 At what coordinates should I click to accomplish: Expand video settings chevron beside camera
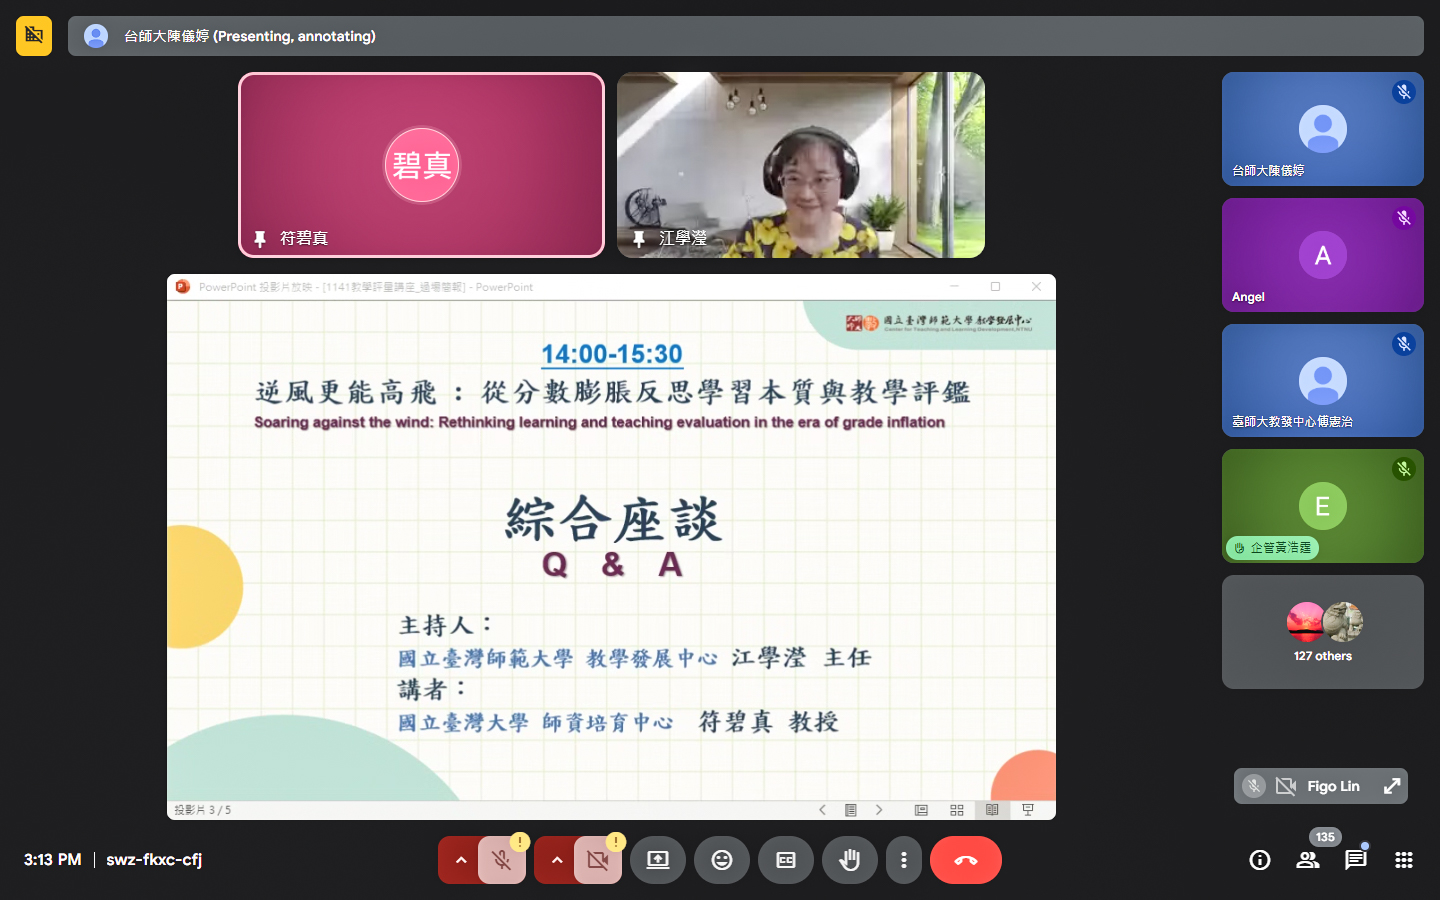[556, 860]
